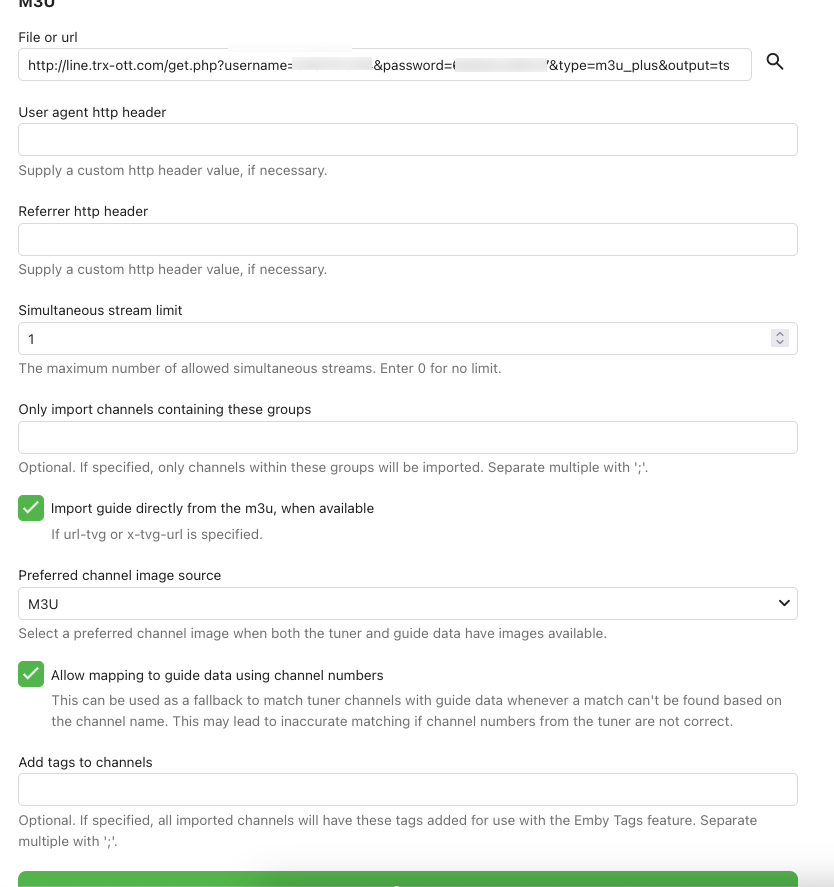Click inside the Simultaneous stream limit box
834x887 pixels.
coord(390,339)
